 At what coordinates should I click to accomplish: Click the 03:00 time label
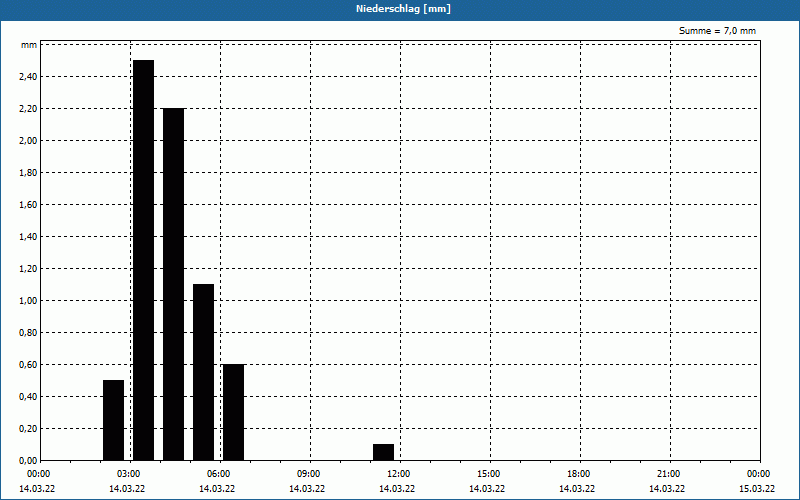click(131, 474)
